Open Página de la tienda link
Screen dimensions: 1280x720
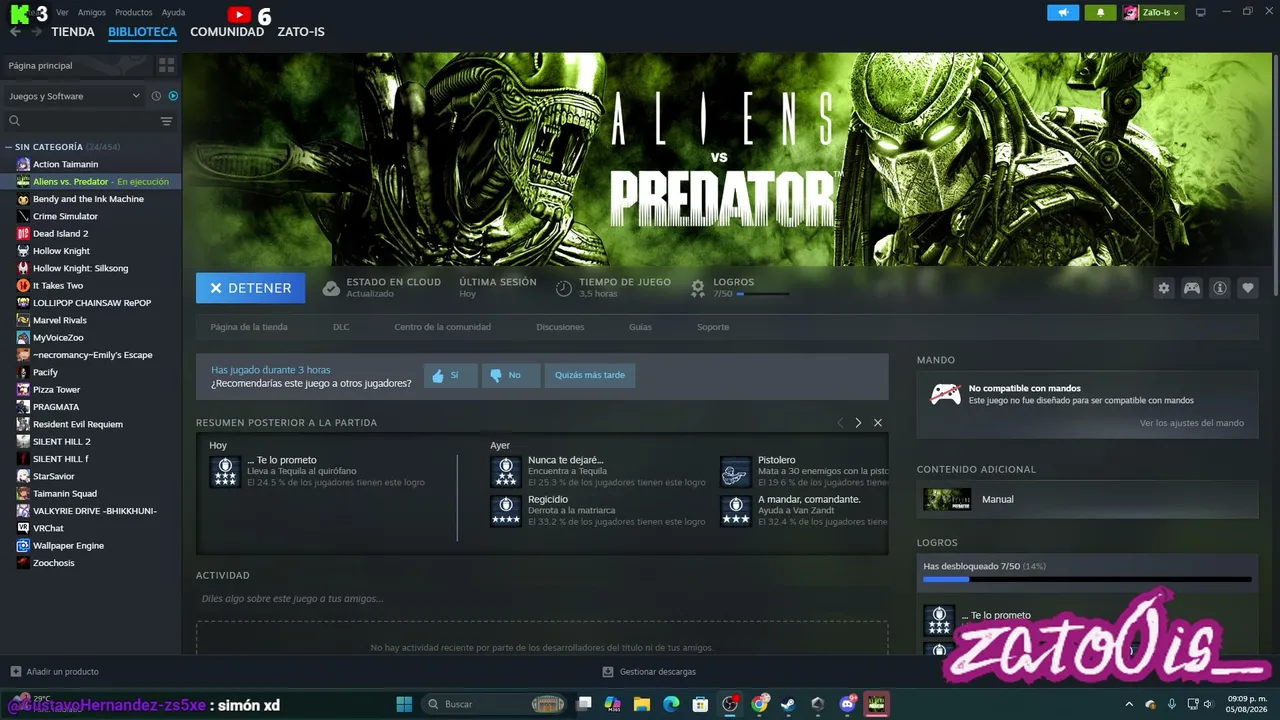click(249, 327)
